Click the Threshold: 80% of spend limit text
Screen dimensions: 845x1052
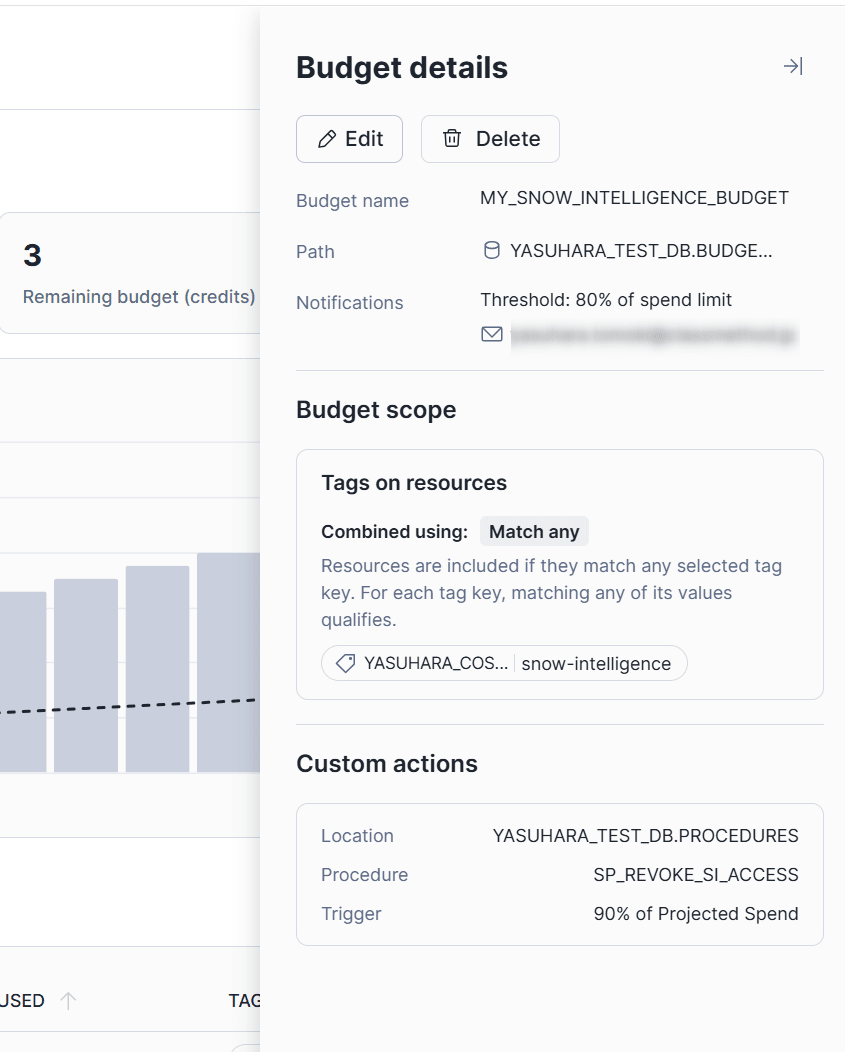coord(606,300)
